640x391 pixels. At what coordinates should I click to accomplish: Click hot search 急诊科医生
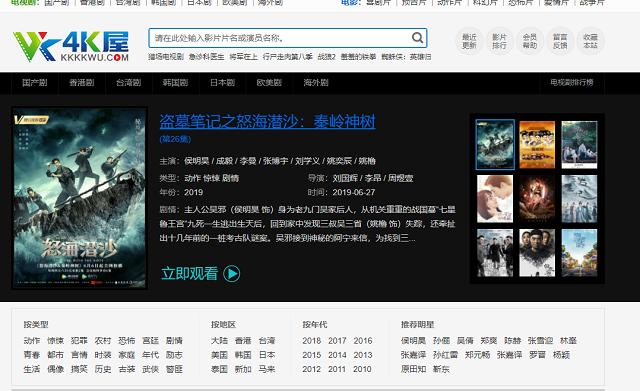point(206,57)
